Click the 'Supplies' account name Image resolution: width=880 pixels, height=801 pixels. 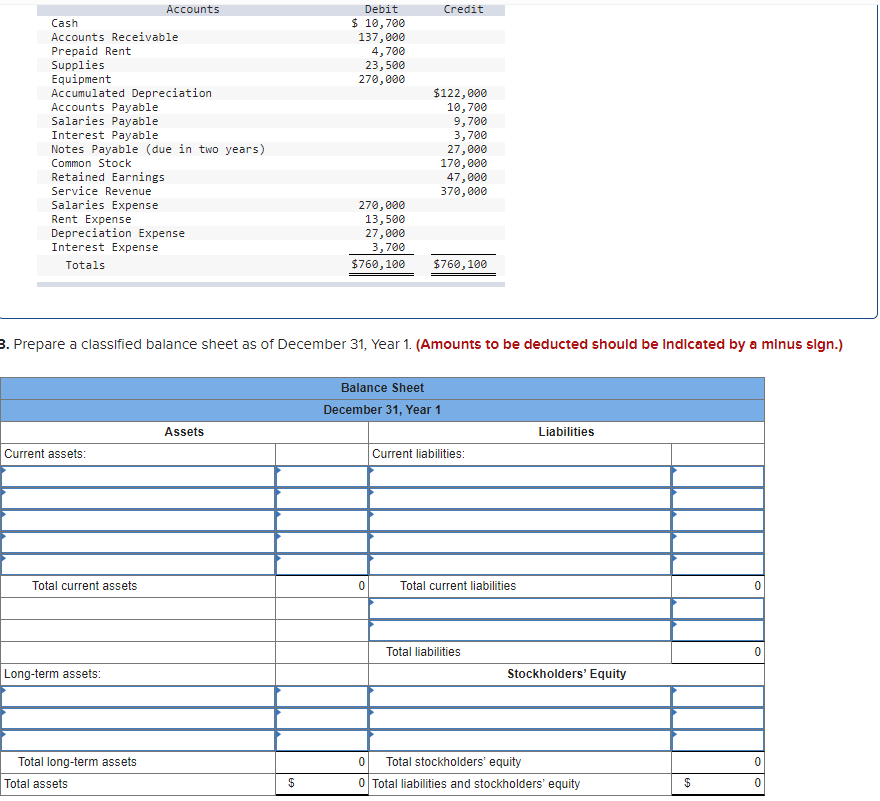click(x=77, y=65)
